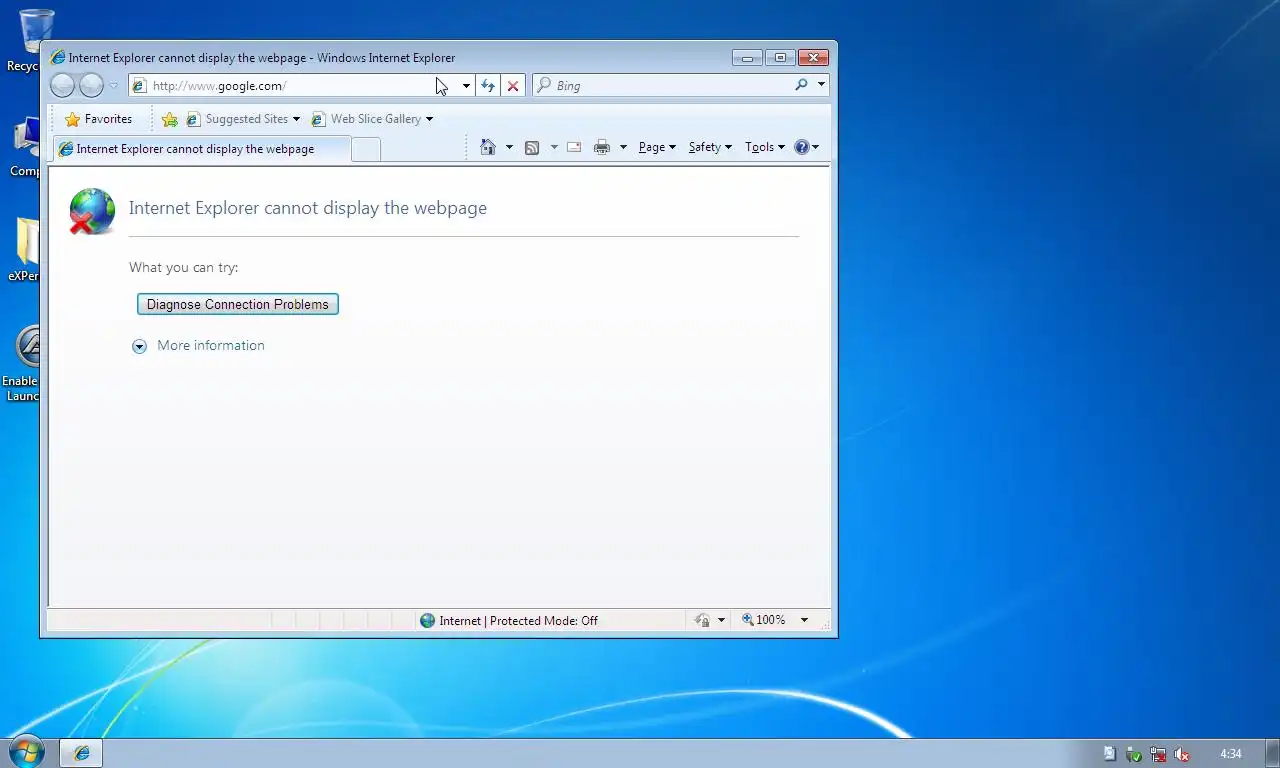Maximize the Internet Explorer window
The image size is (1280, 768).
coord(780,58)
